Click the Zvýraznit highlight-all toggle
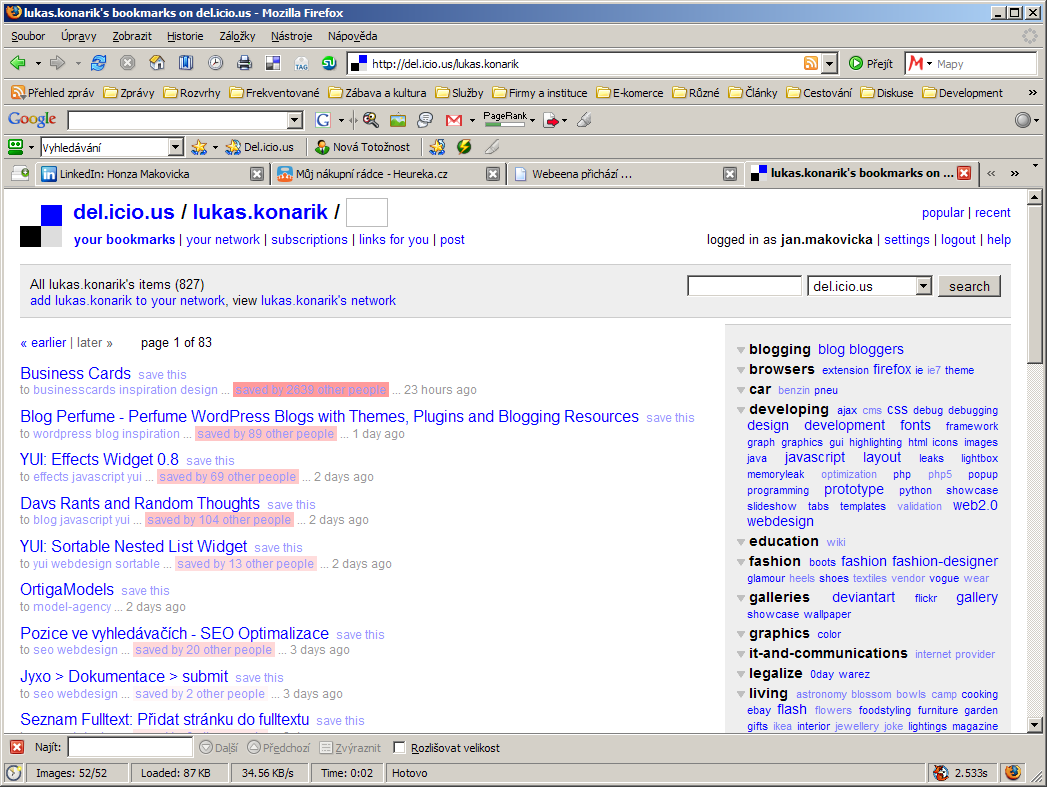This screenshot has width=1047, height=787. click(x=350, y=748)
